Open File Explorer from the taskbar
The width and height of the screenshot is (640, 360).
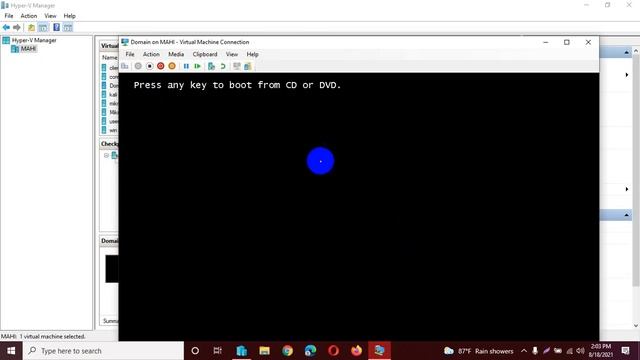coord(264,351)
